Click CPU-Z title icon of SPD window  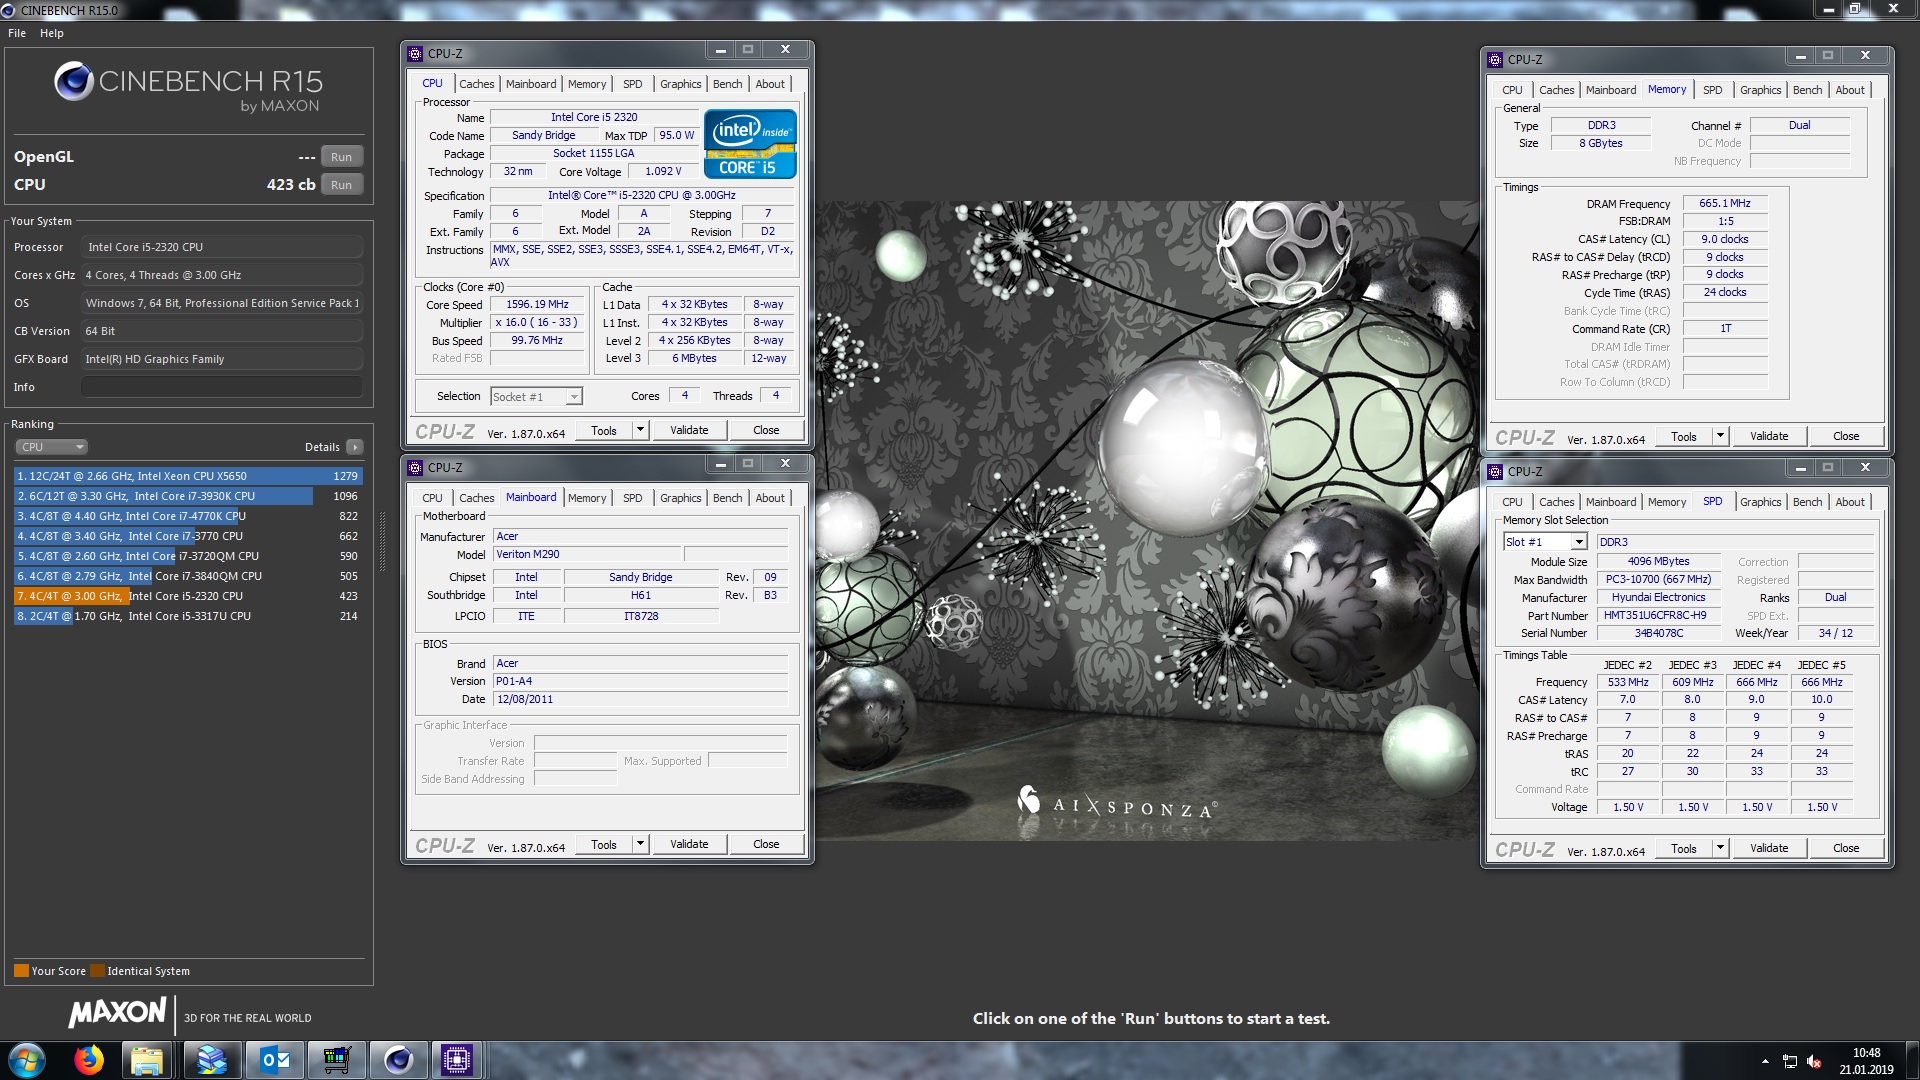tap(1495, 471)
